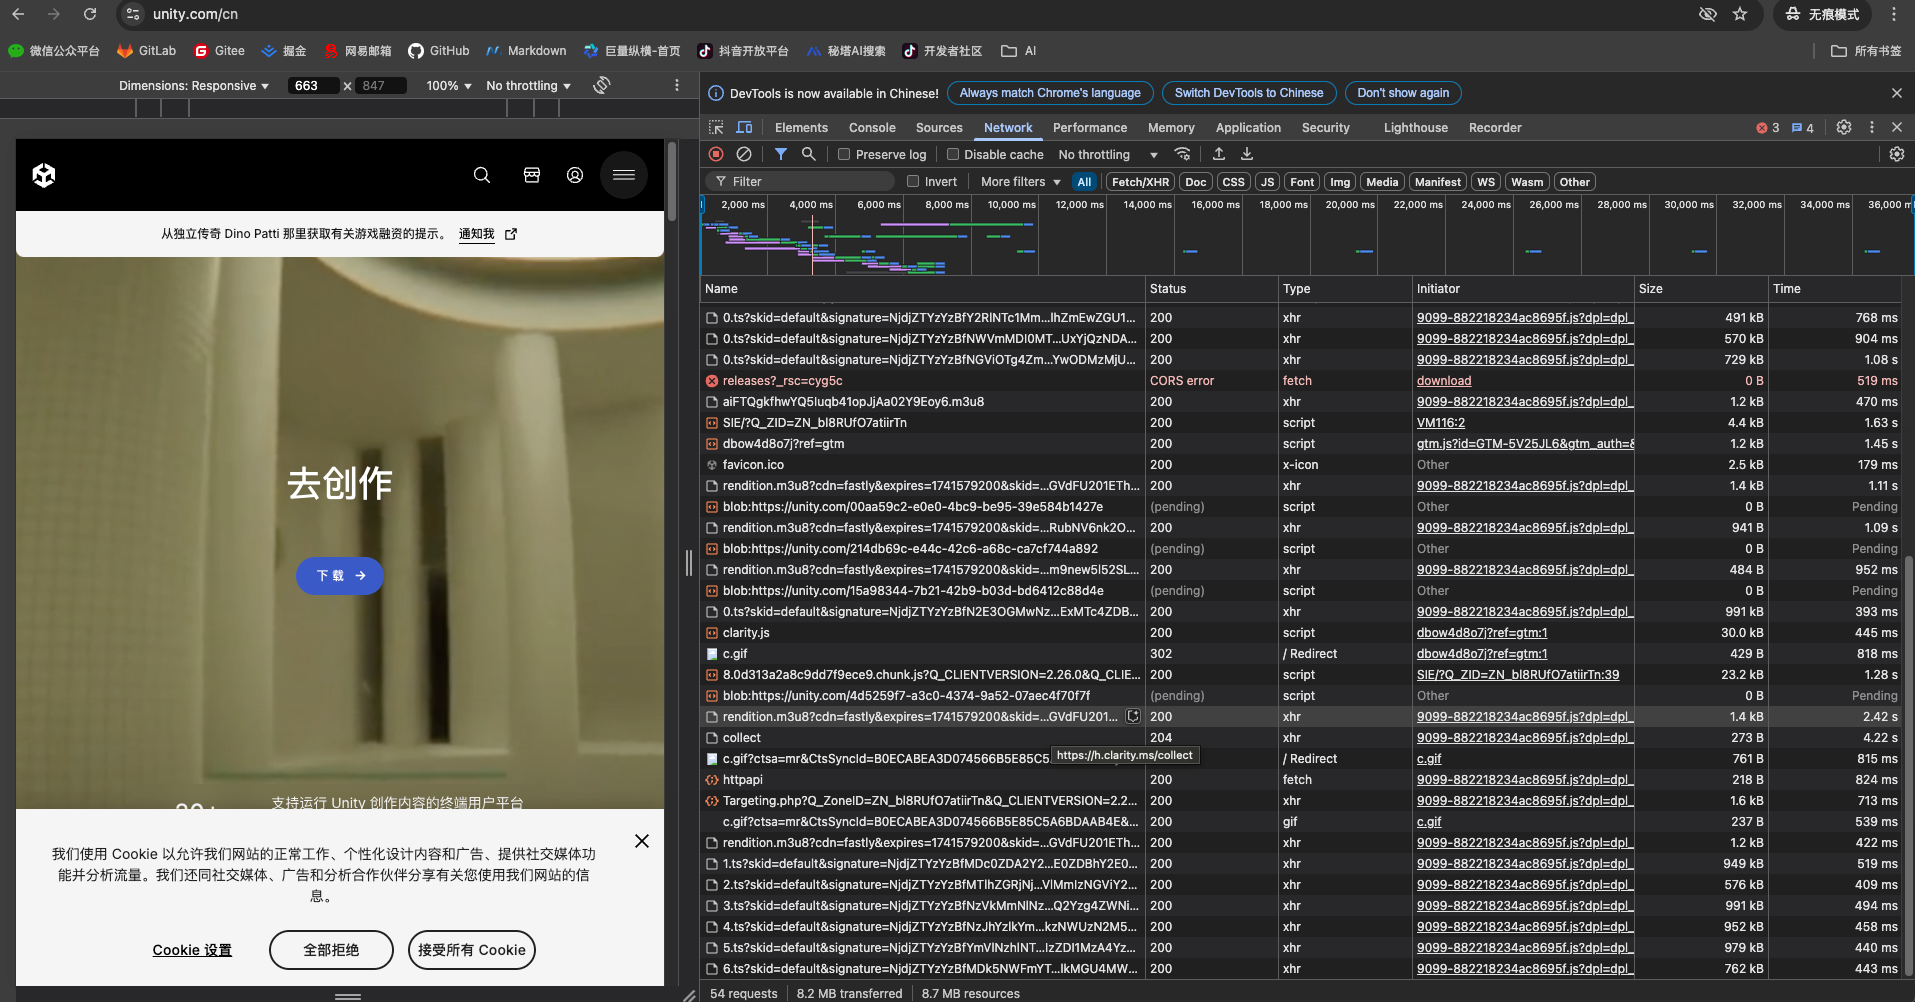Open Unity site hamburger menu

tap(624, 175)
